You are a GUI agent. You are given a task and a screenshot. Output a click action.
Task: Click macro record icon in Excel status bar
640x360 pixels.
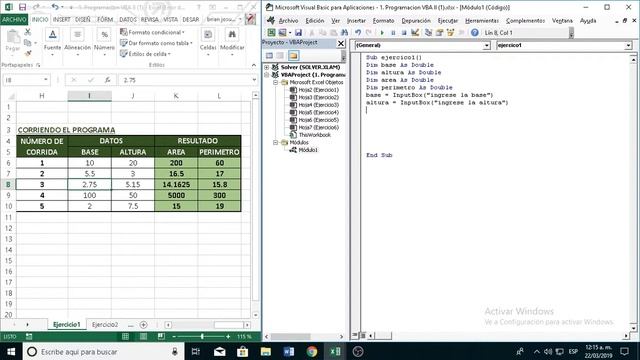[x=29, y=336]
